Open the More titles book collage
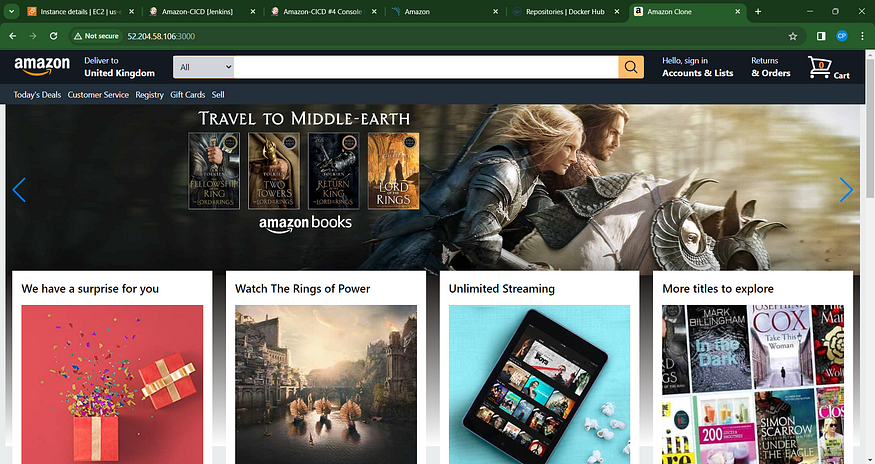875x464 pixels. [753, 384]
